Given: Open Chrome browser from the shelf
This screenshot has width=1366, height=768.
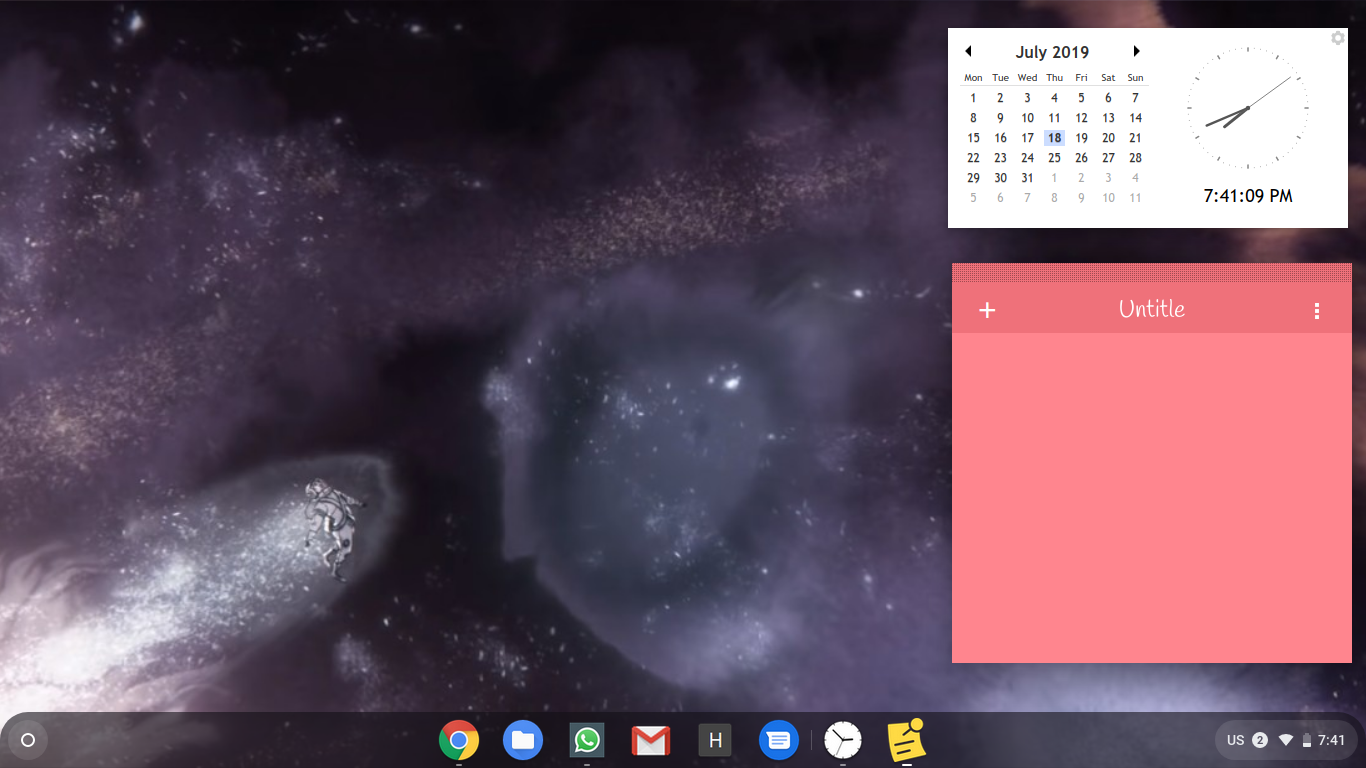Looking at the screenshot, I should click(458, 740).
